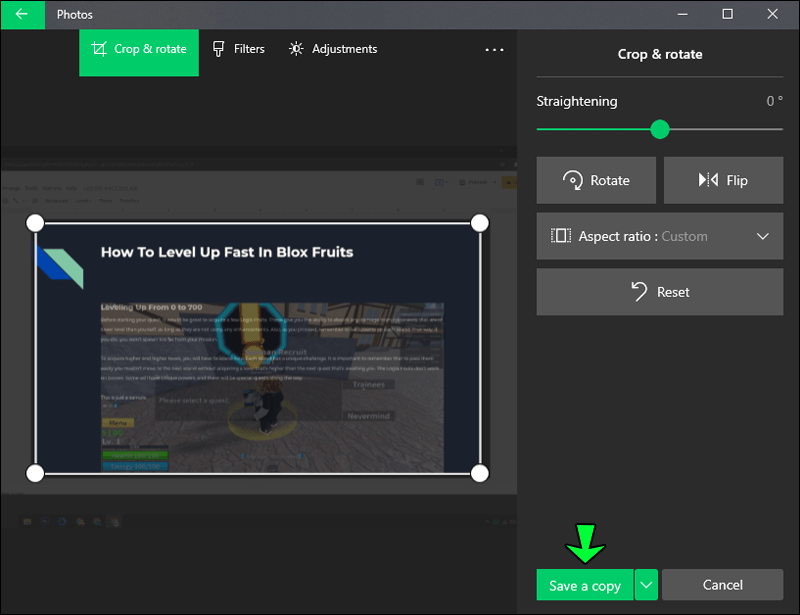Click the Aspect ratio chevron arrow
800x615 pixels.
(x=762, y=236)
